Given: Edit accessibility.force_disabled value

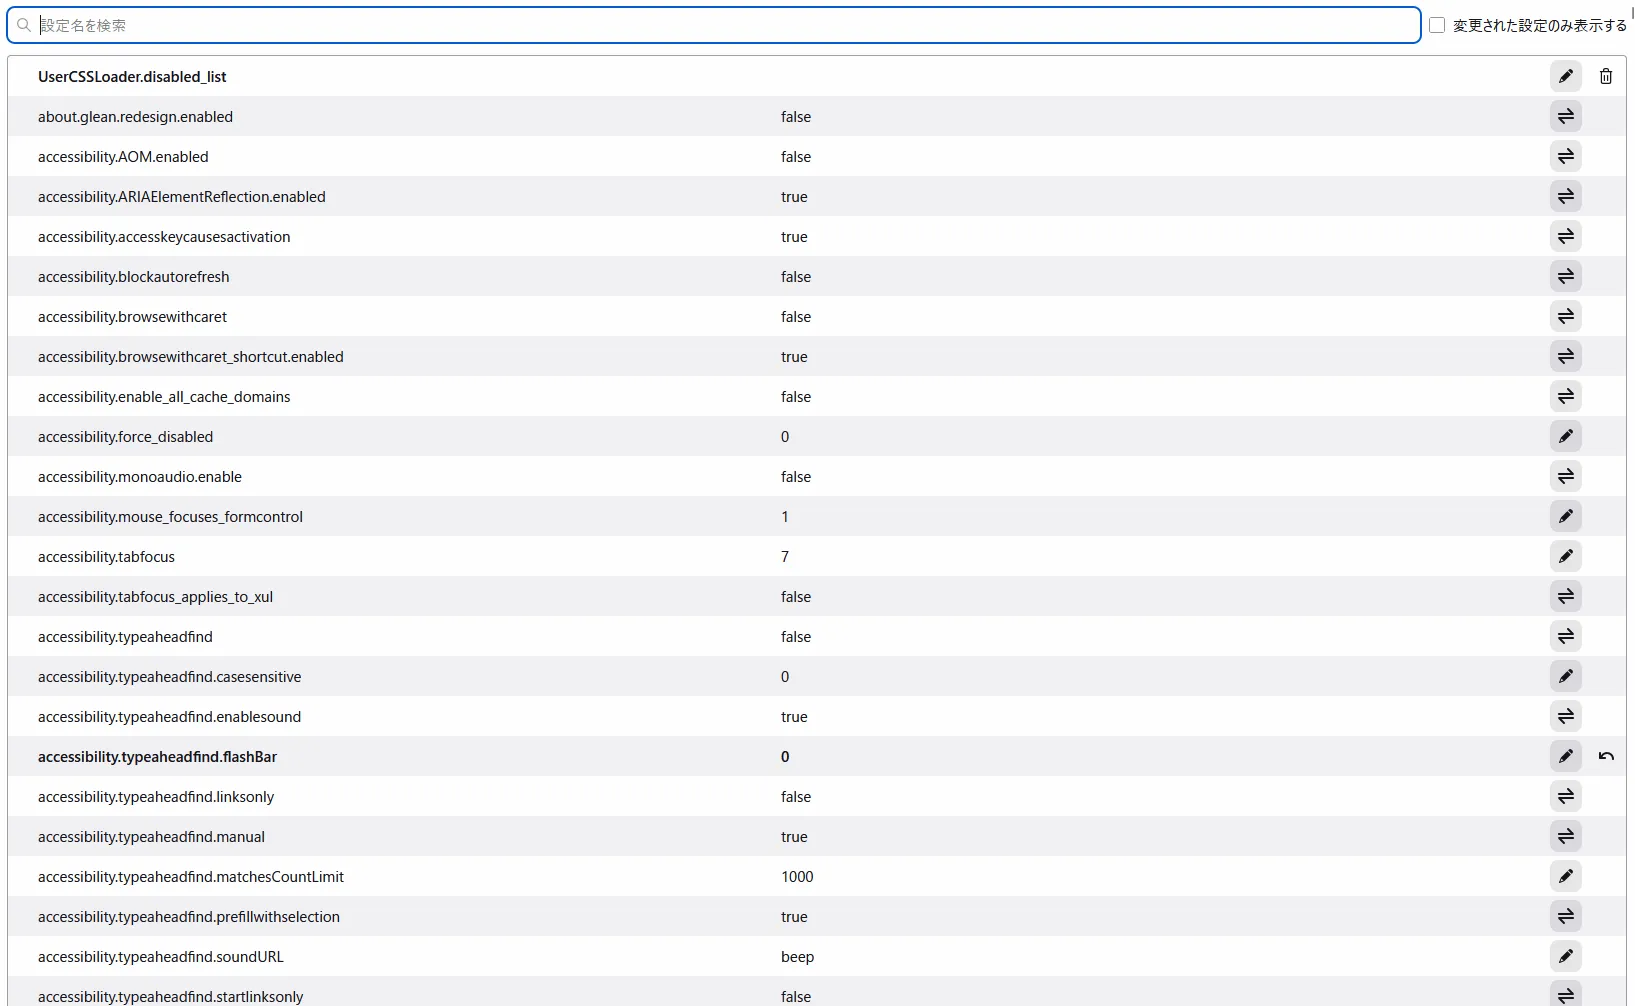Looking at the screenshot, I should (1565, 436).
